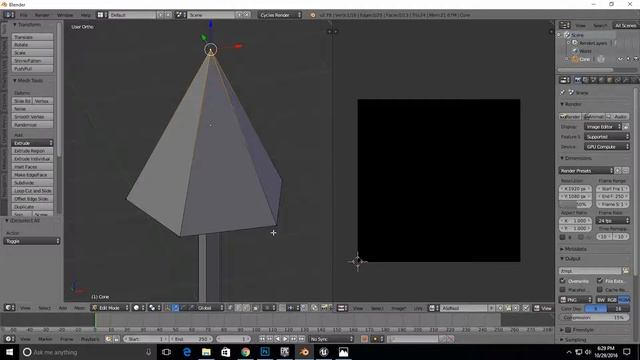Toggle the File Extensions checkbox

600,280
